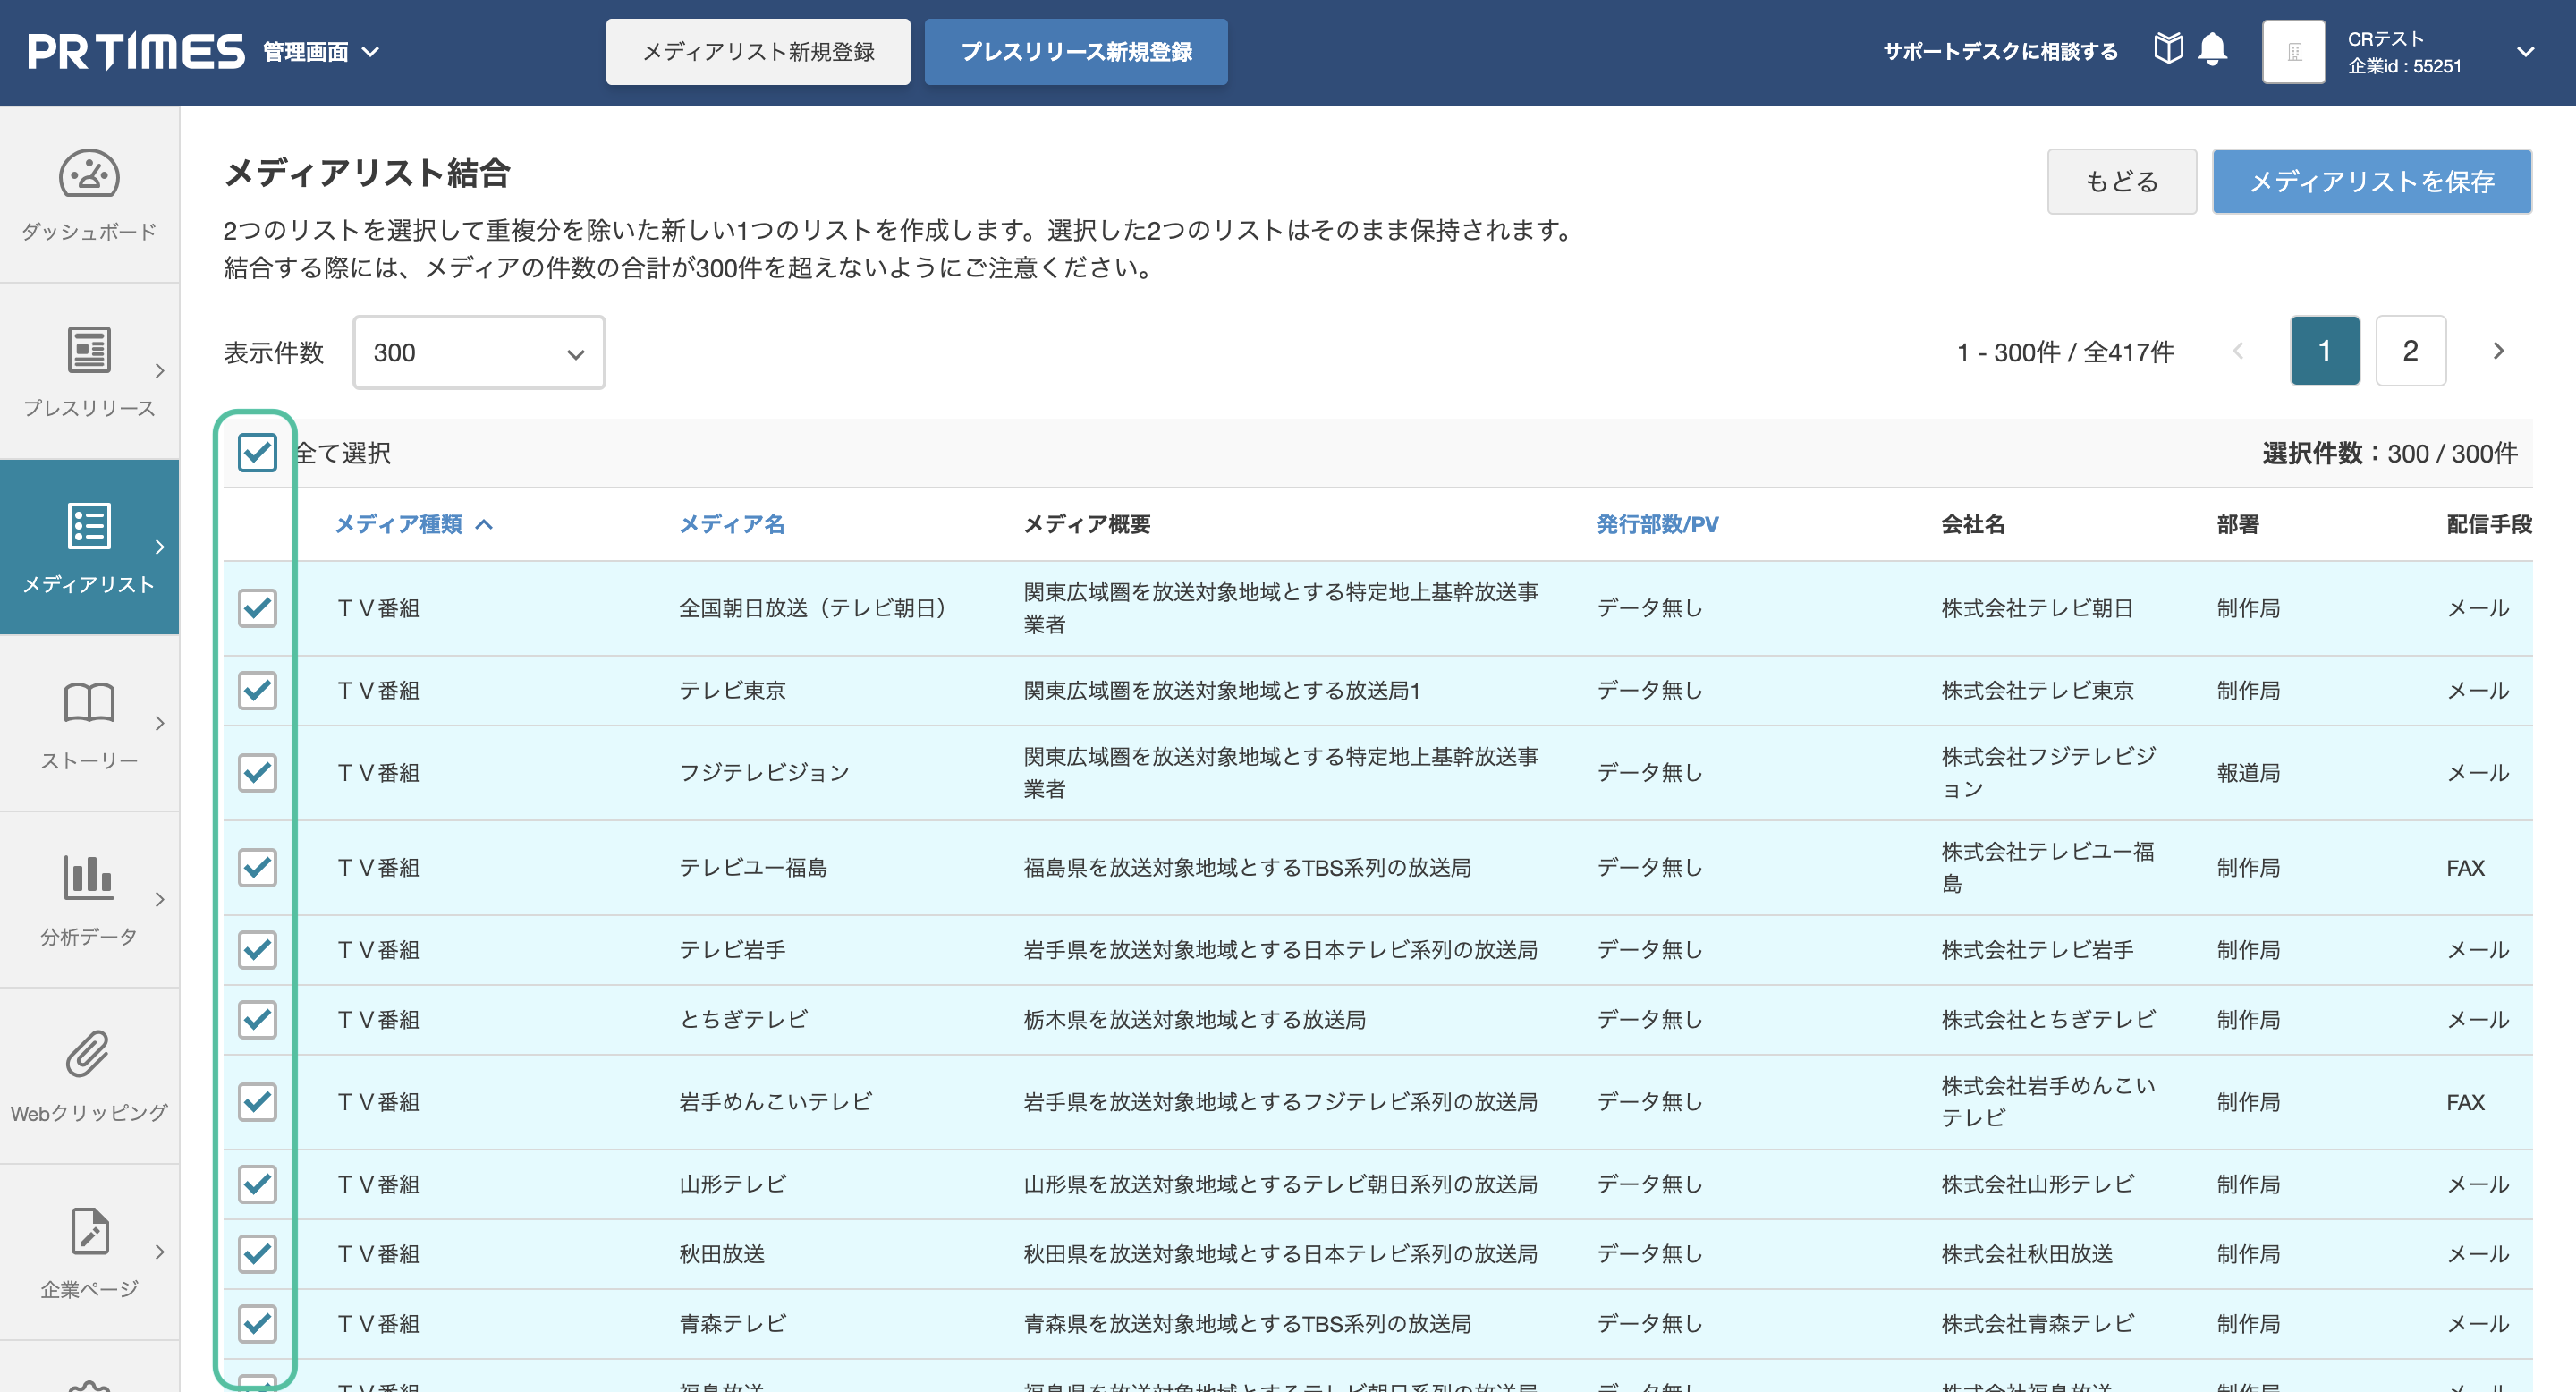The image size is (2576, 1392).
Task: Open the ダッシュボード sidebar label
Action: (x=89, y=231)
